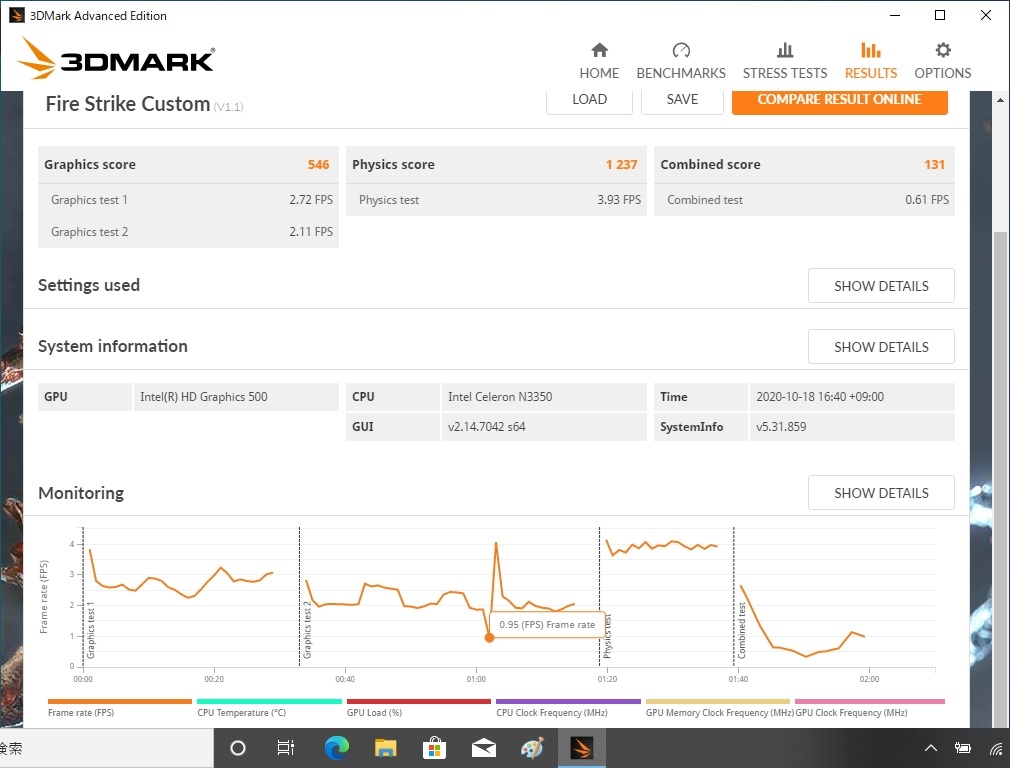Go to the HOME tab

[599, 61]
